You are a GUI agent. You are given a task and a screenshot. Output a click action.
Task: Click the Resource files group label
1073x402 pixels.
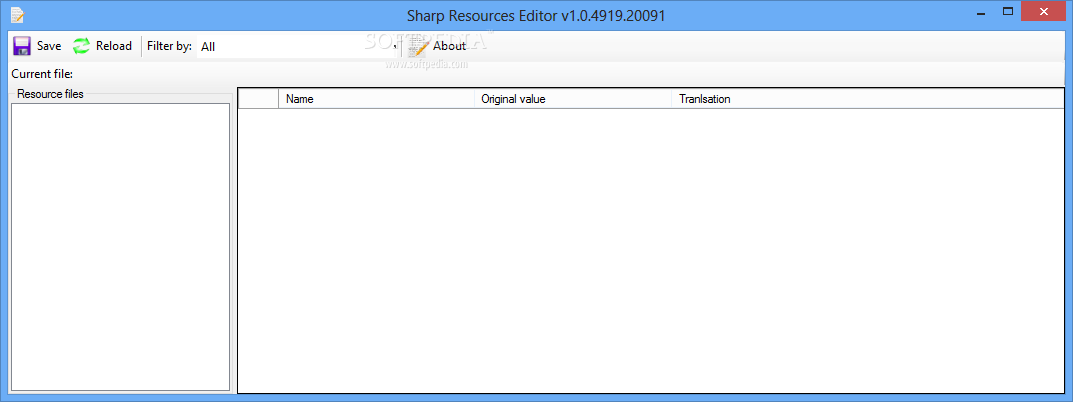(50, 94)
